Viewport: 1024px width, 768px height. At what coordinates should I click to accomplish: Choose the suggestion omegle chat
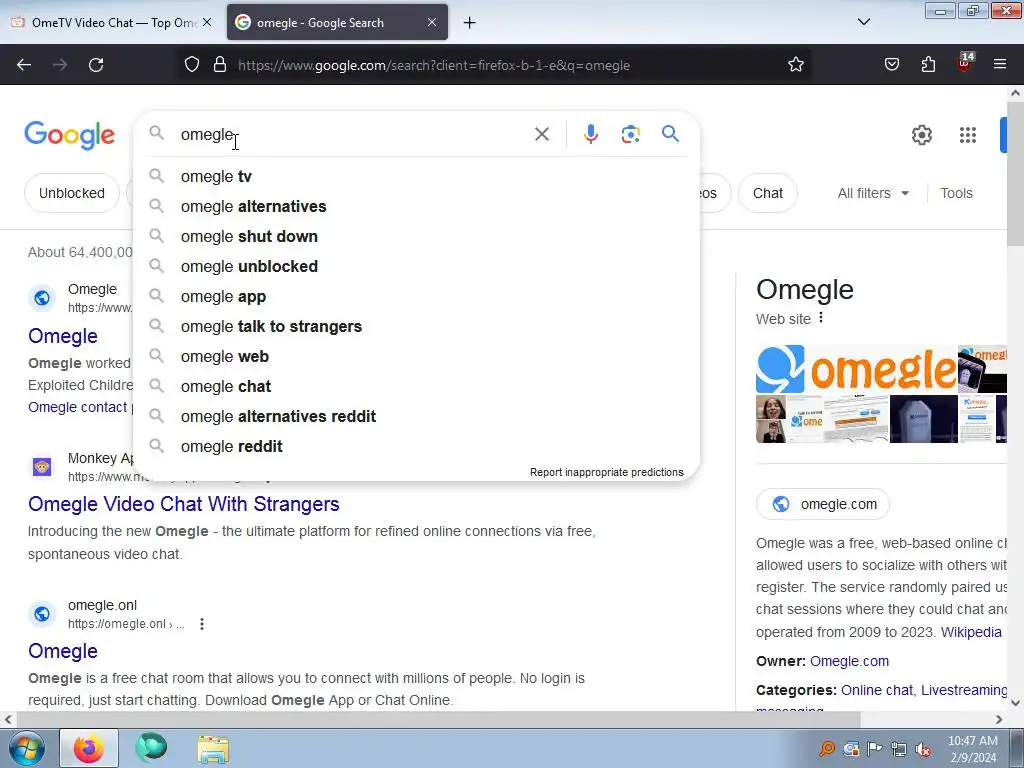[416, 387]
